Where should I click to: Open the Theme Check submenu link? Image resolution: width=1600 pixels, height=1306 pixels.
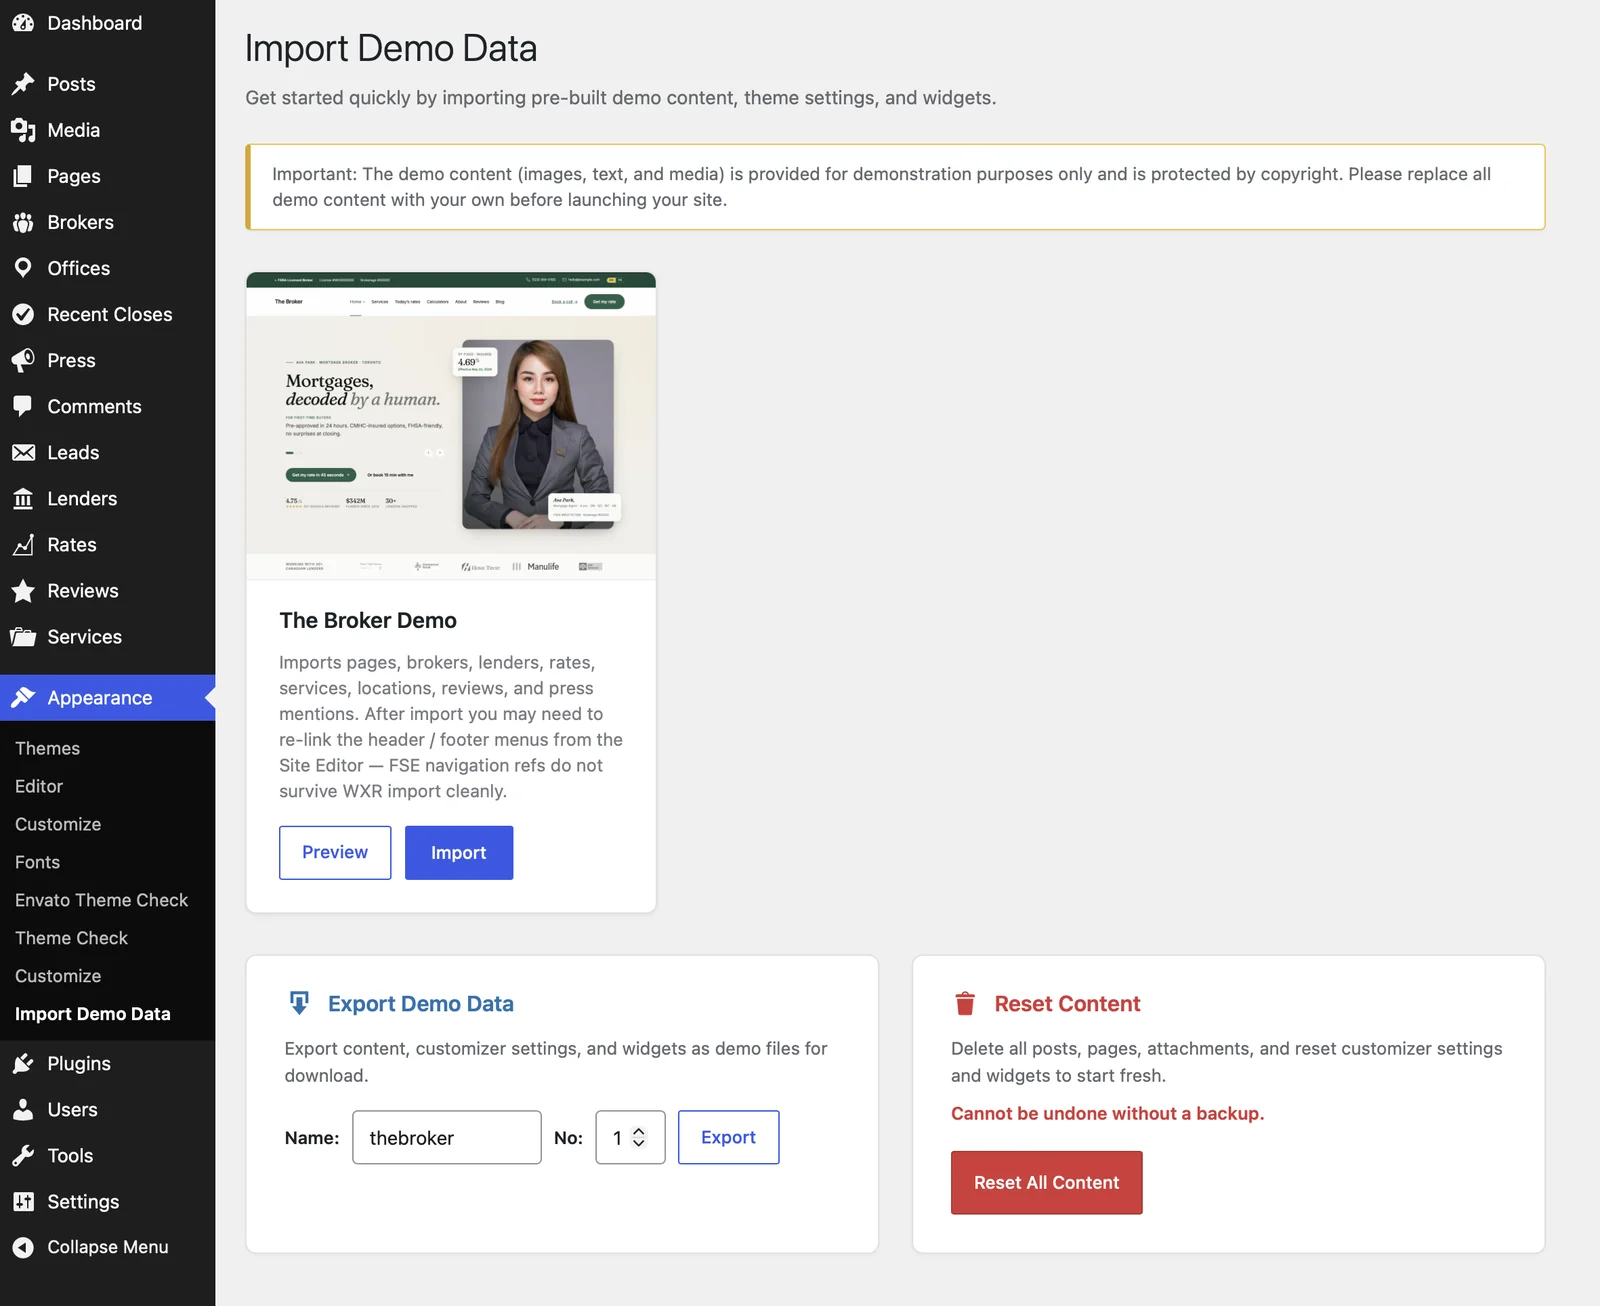(71, 938)
